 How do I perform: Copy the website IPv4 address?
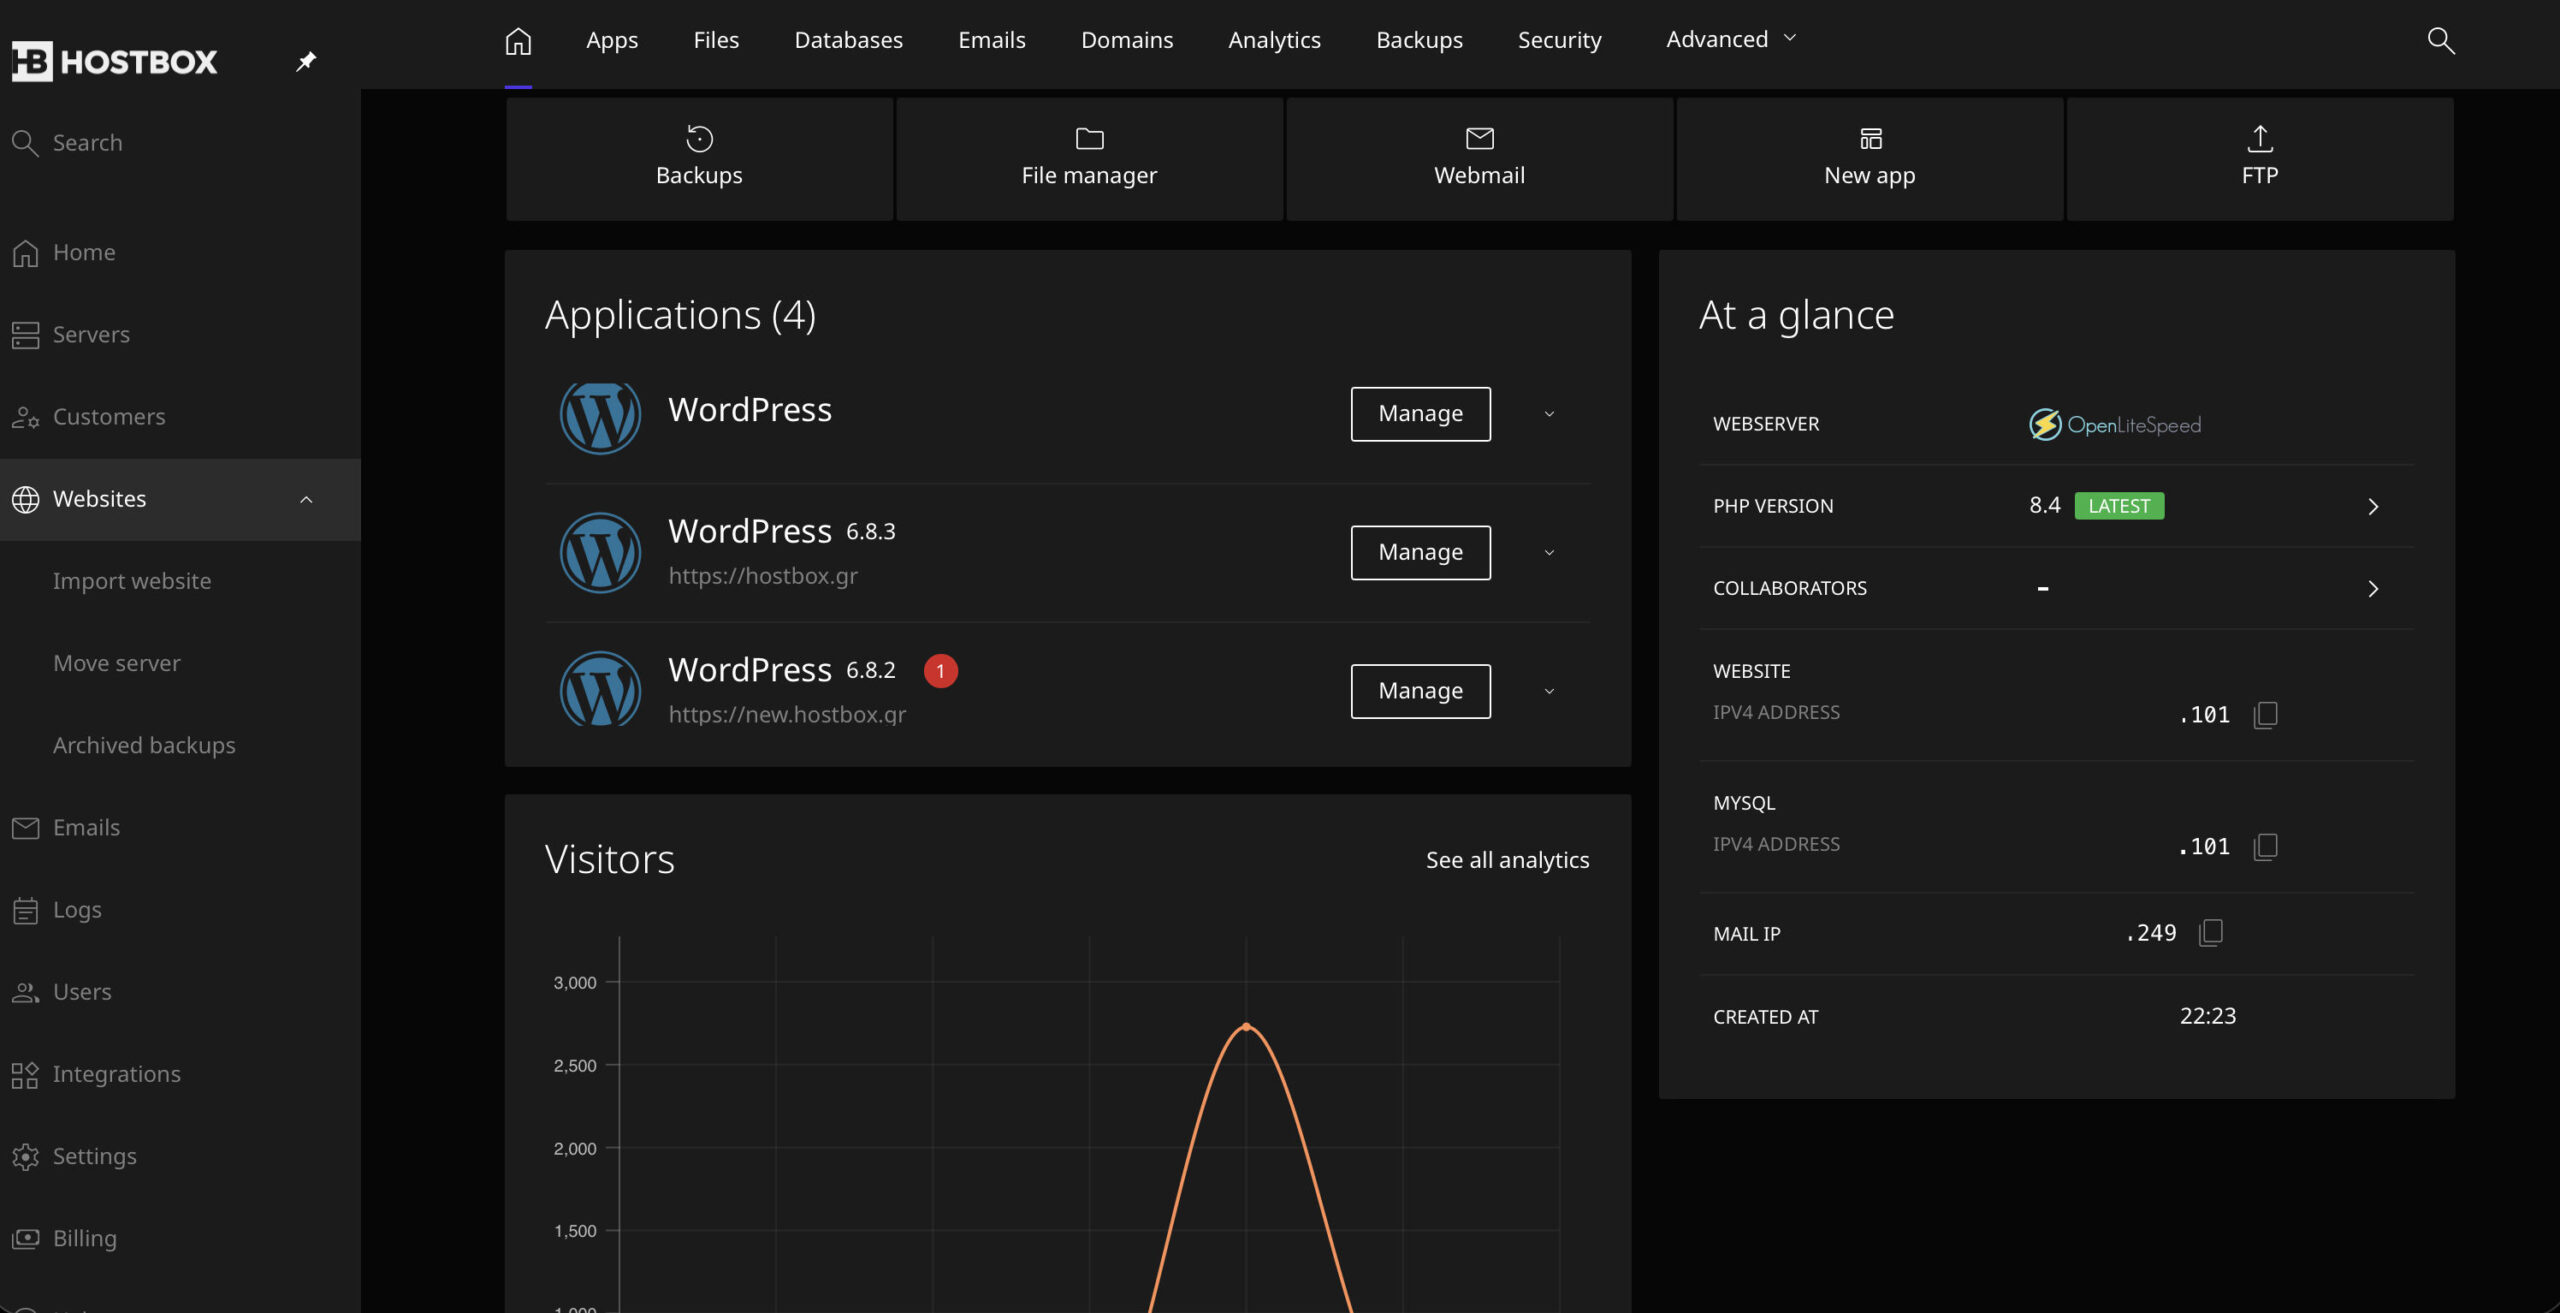[2265, 714]
